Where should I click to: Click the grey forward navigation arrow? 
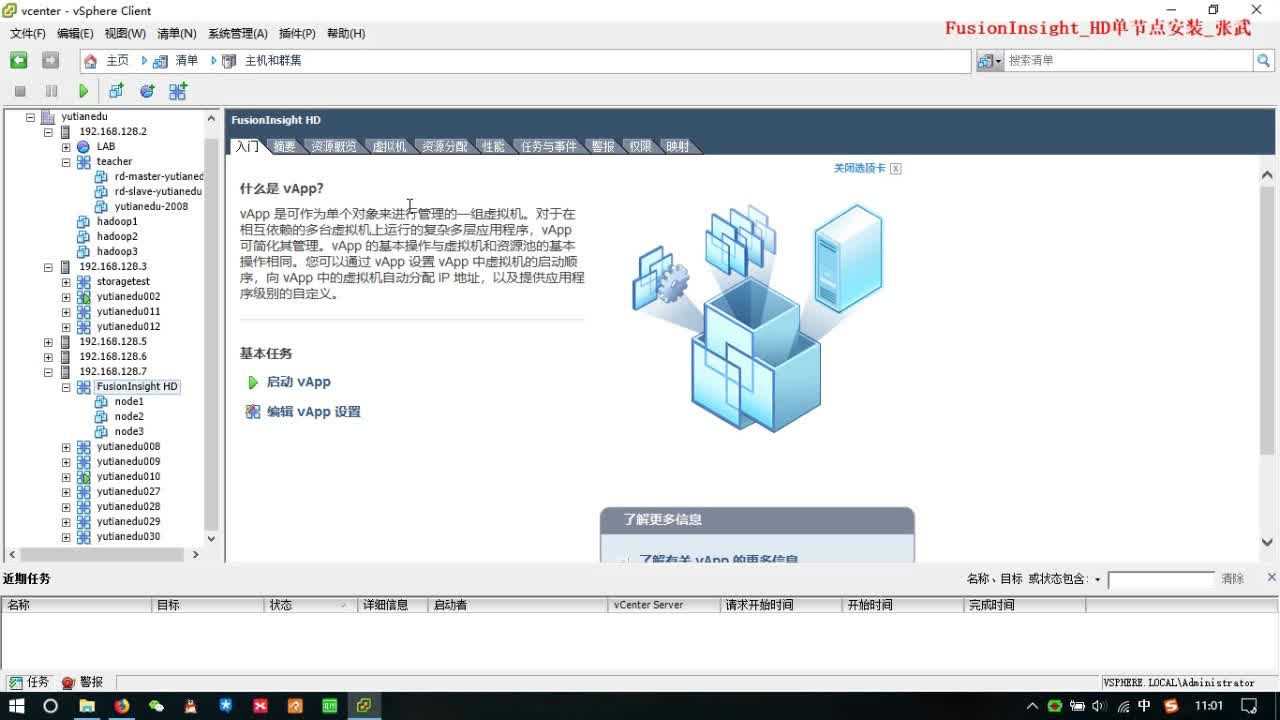point(50,61)
